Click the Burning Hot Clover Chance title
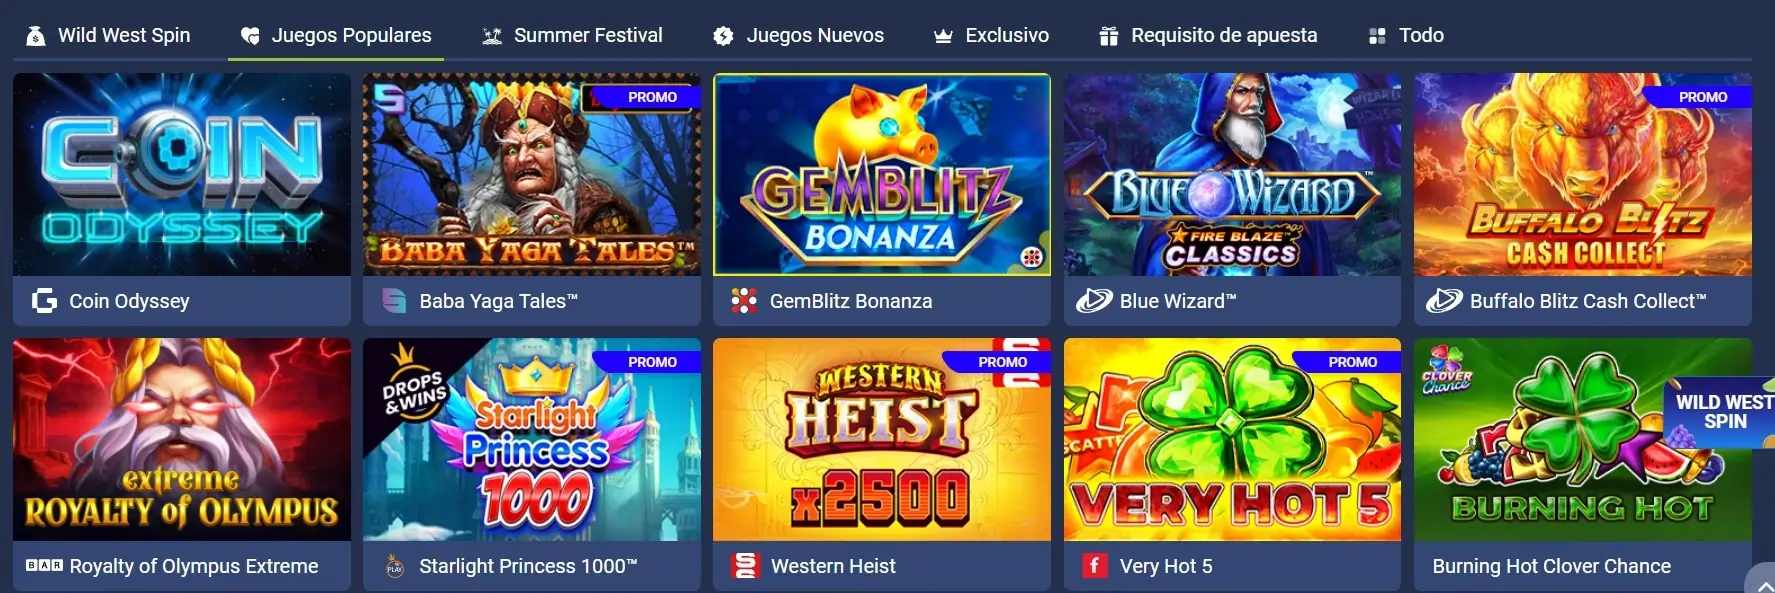 click(1551, 566)
